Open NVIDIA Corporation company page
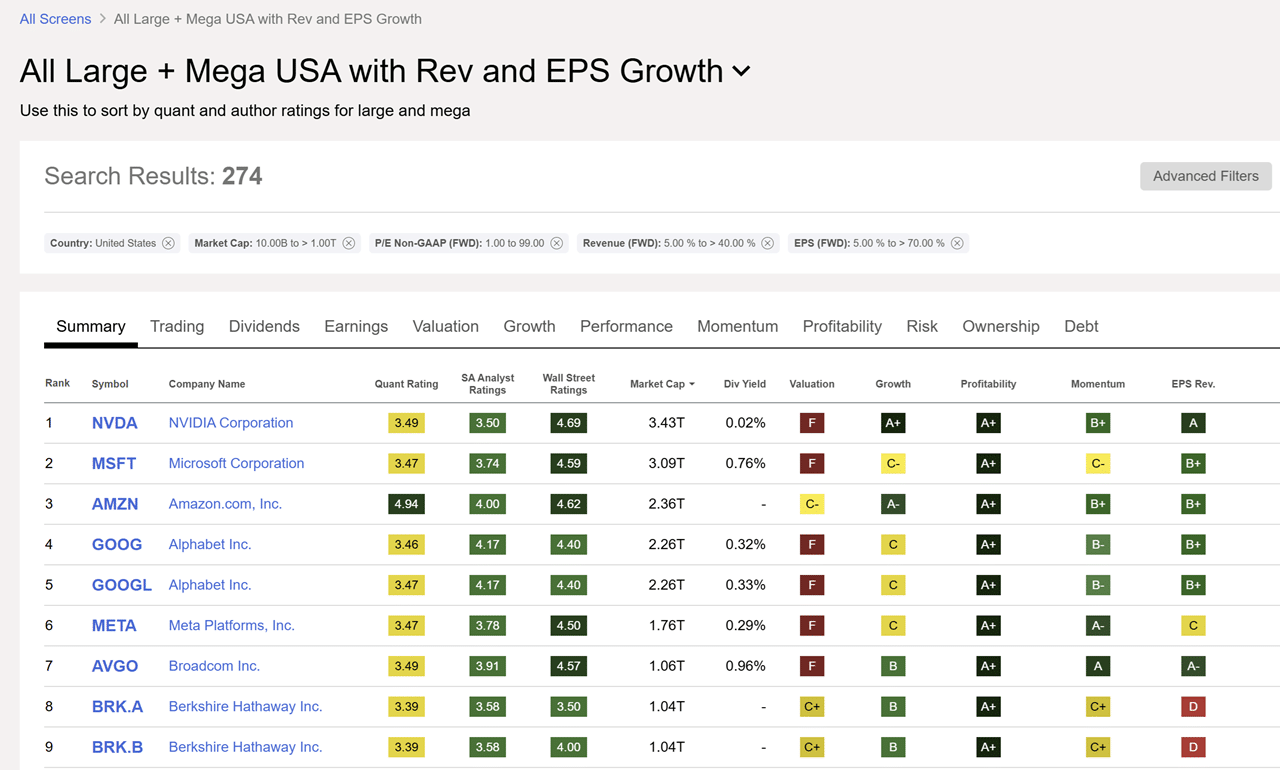The width and height of the screenshot is (1280, 770). coord(231,423)
